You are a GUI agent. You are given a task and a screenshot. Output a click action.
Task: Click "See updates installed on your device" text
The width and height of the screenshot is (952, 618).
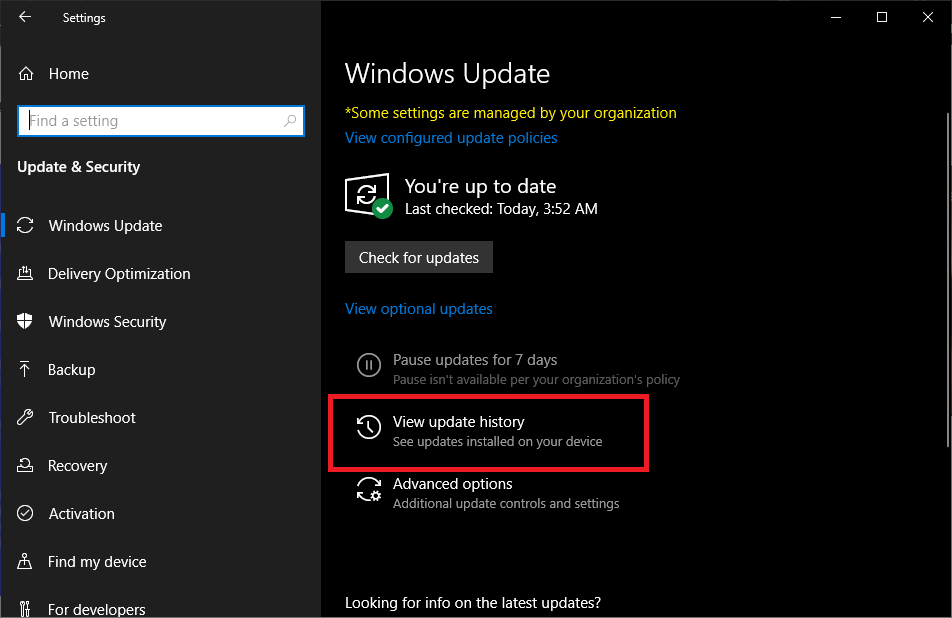click(x=497, y=441)
